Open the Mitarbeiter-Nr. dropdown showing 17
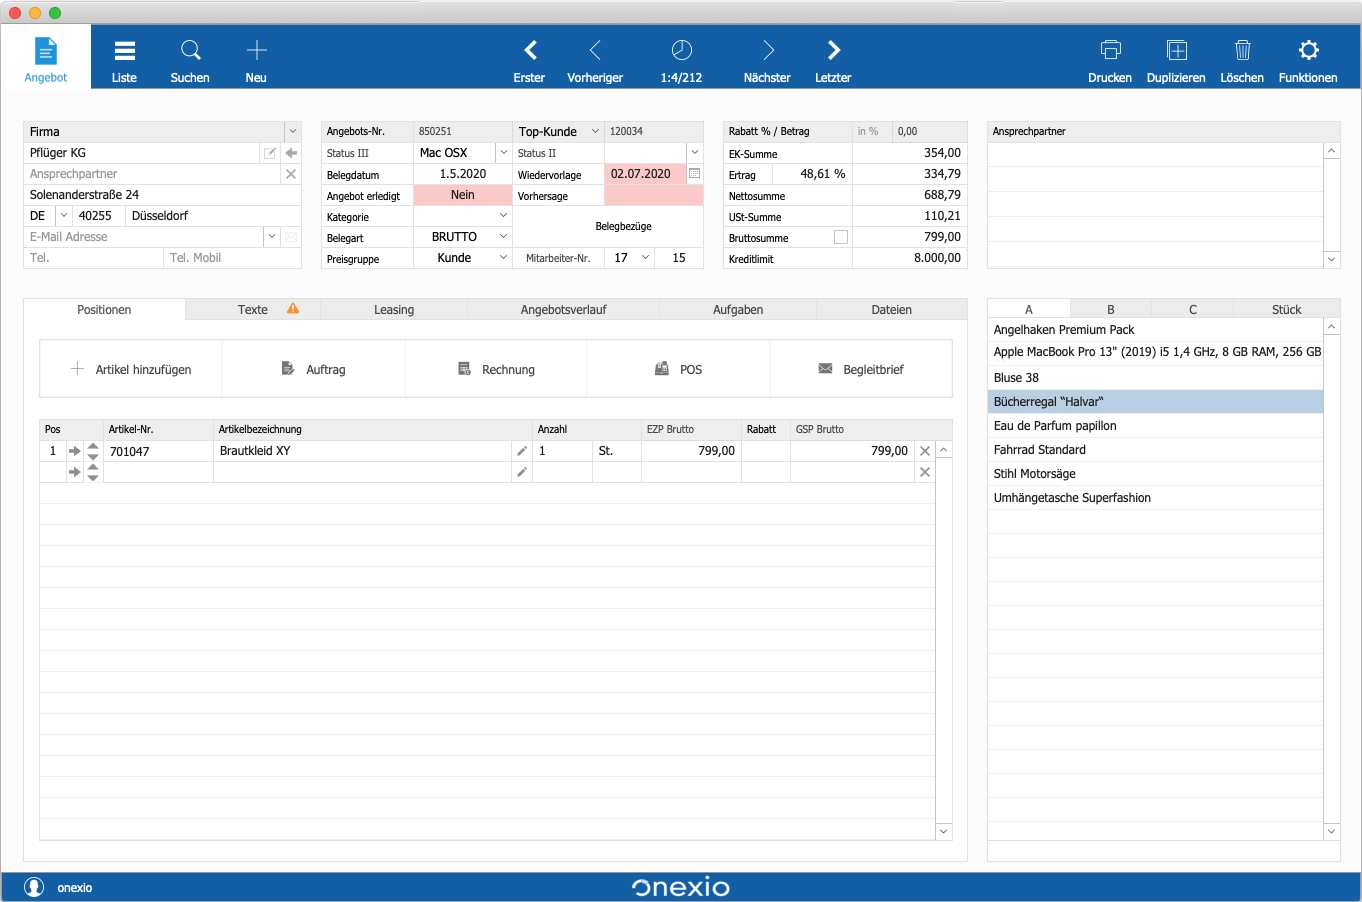 pyautogui.click(x=646, y=258)
